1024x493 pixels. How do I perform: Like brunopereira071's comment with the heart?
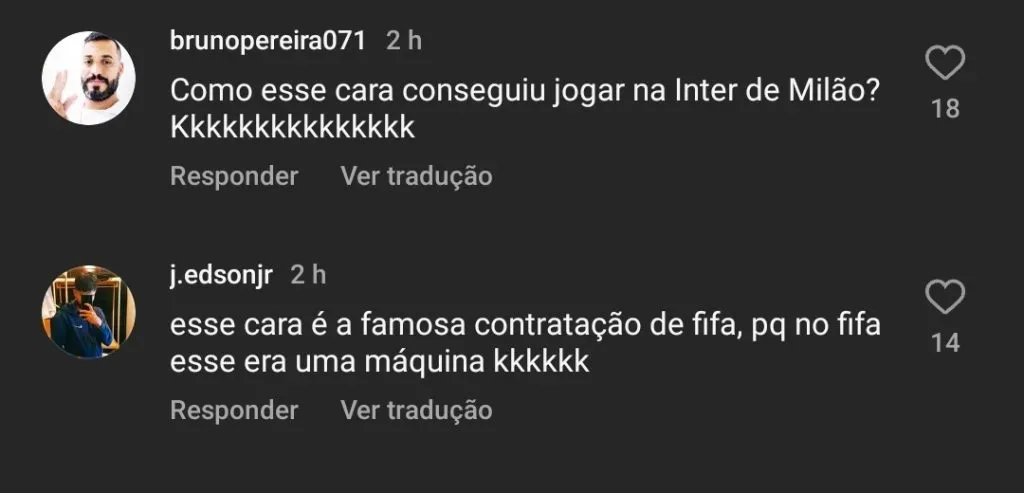944,64
